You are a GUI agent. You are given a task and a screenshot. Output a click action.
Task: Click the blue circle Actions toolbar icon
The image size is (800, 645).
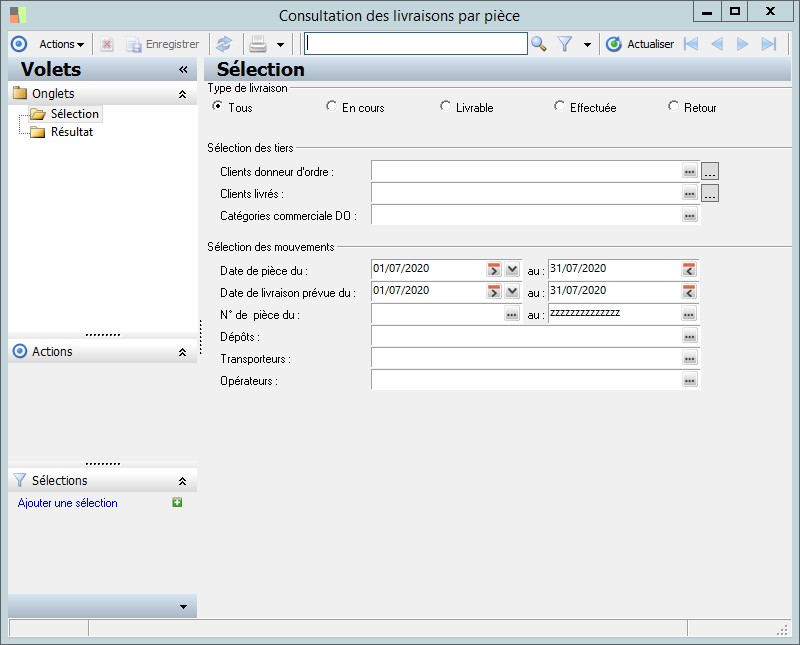tap(19, 44)
